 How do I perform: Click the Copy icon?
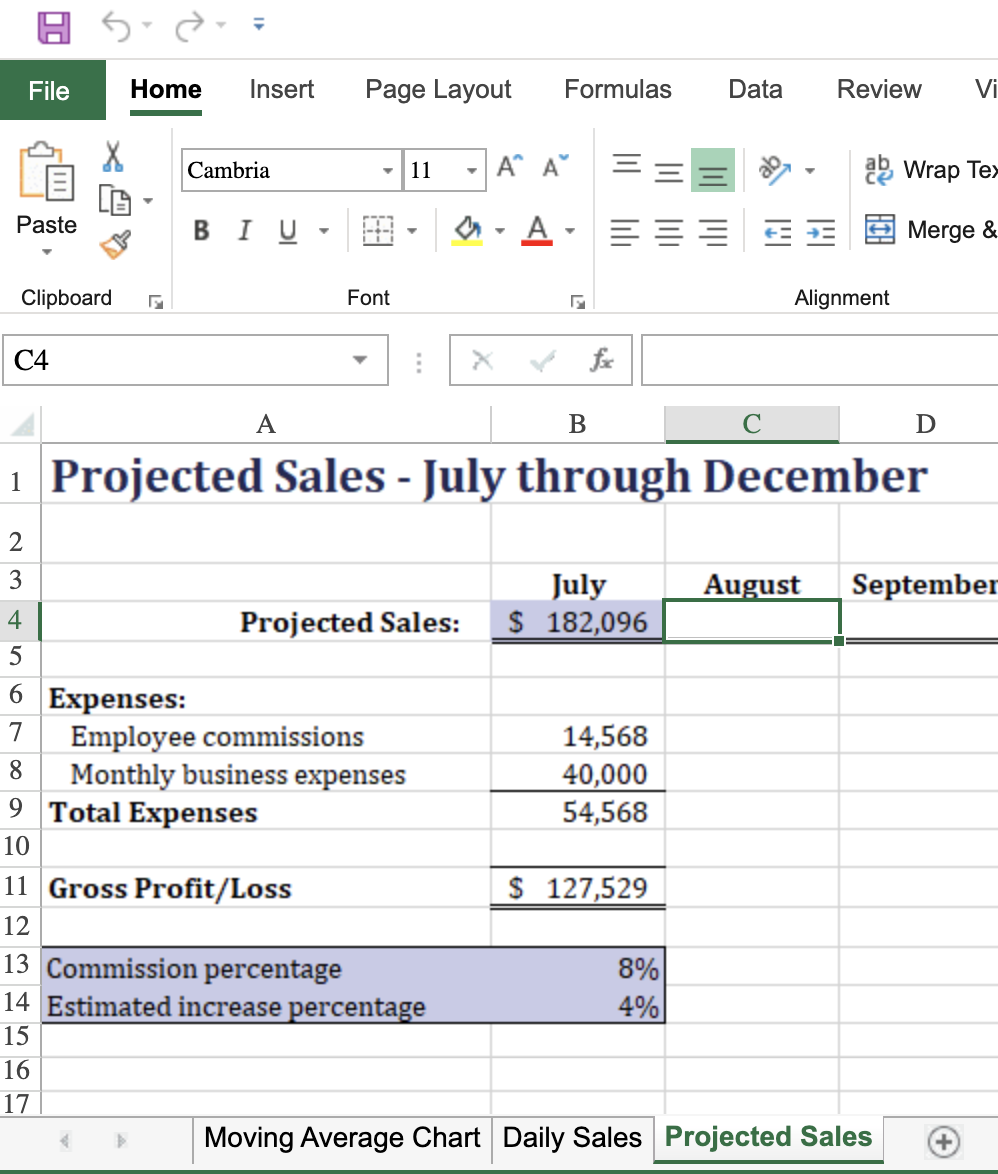(115, 200)
